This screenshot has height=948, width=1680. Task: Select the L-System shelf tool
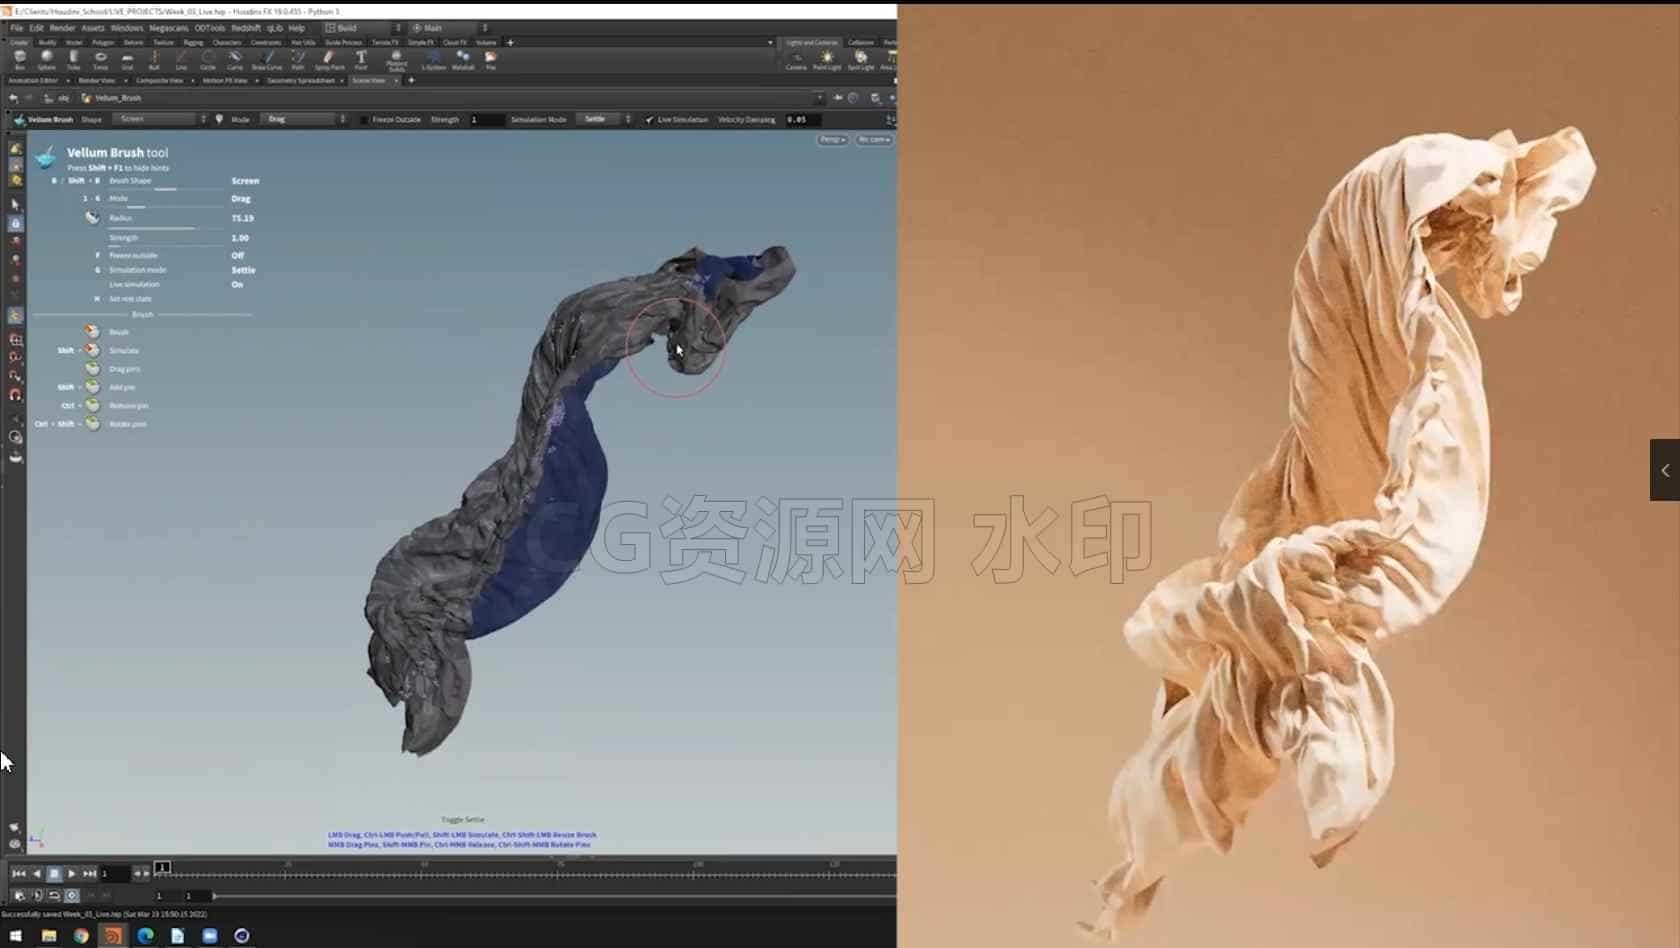tap(433, 60)
